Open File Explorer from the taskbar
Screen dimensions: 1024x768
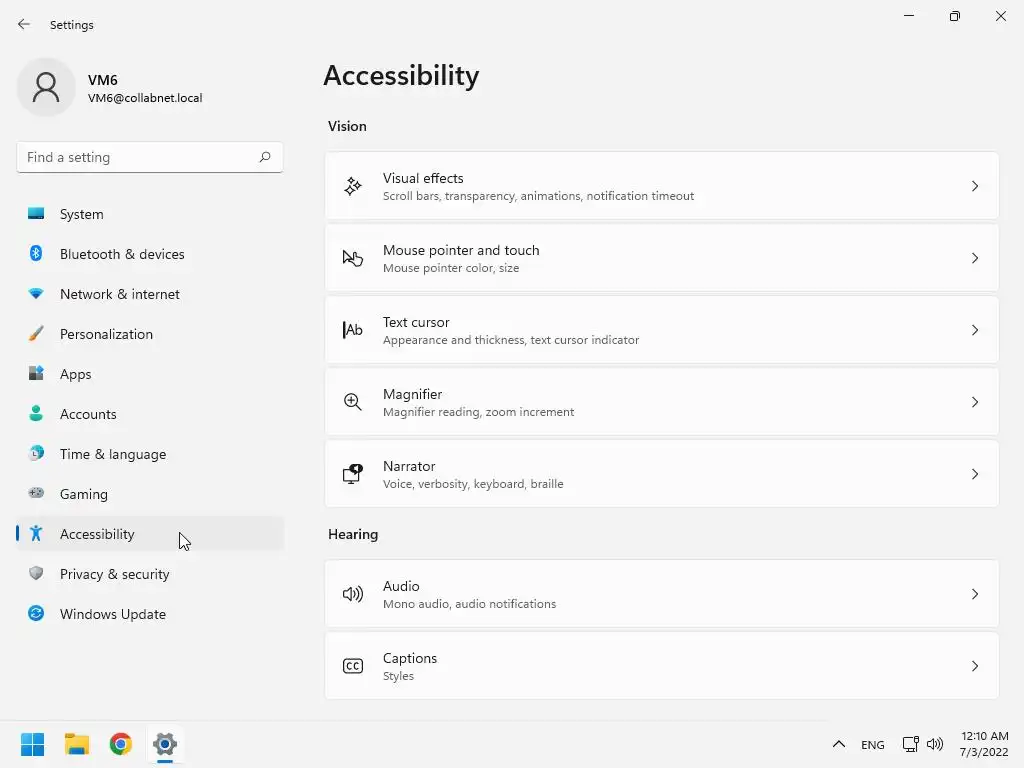pyautogui.click(x=77, y=744)
